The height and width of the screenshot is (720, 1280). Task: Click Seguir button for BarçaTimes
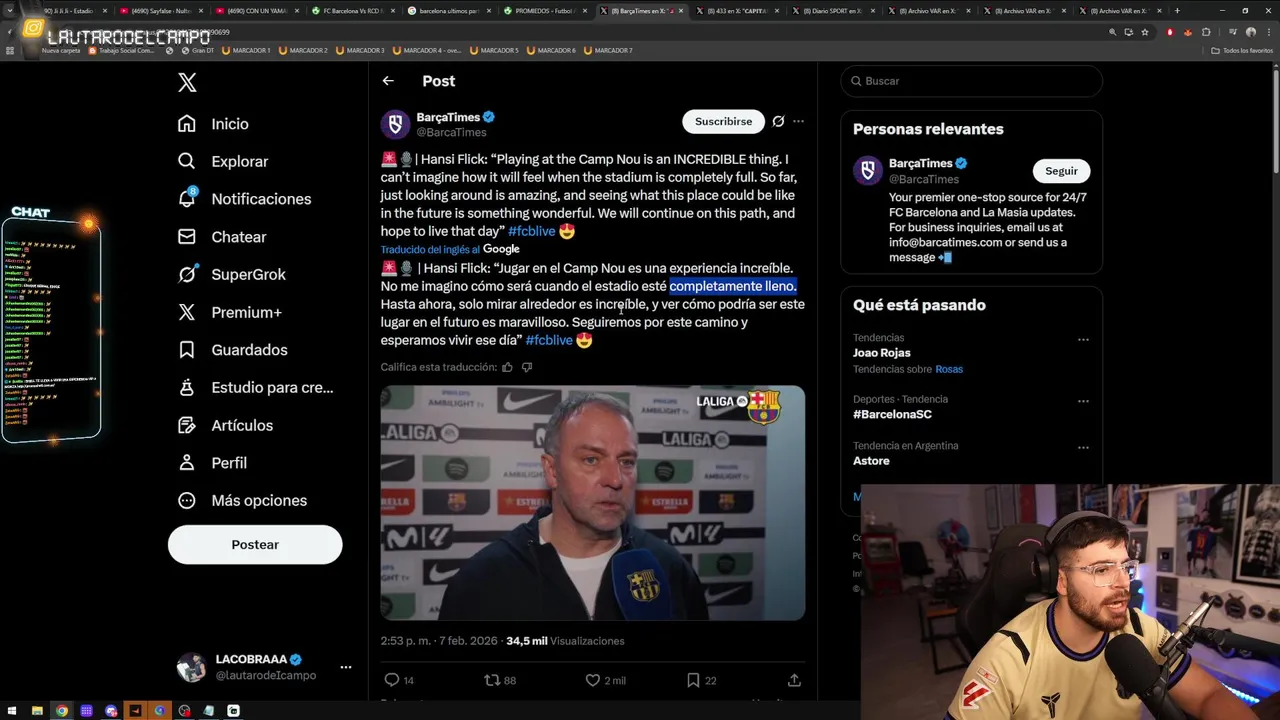(1061, 171)
